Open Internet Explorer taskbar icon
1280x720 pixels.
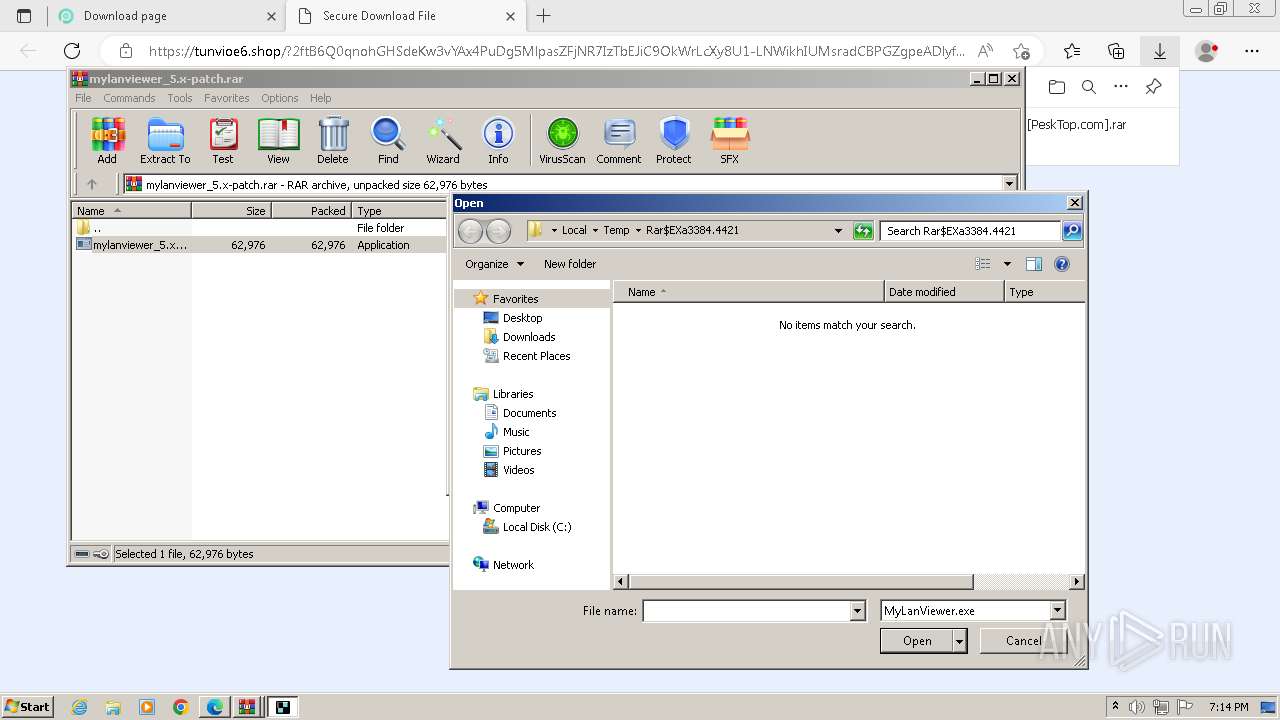click(80, 707)
